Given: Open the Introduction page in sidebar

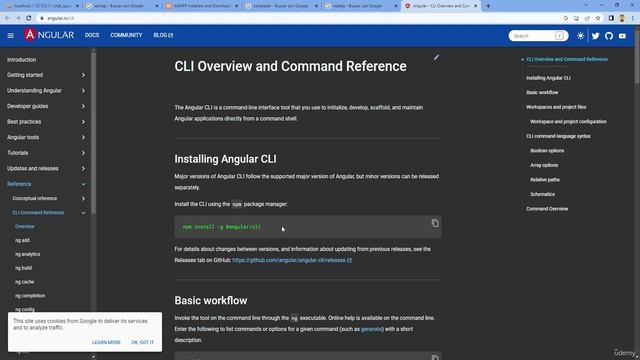Looking at the screenshot, I should tap(22, 60).
